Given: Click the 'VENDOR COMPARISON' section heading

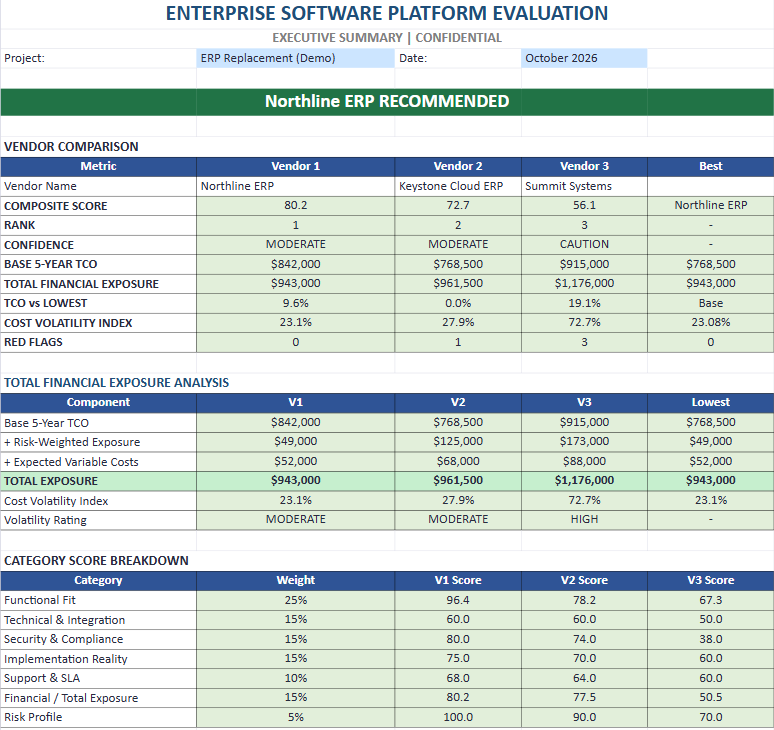Looking at the screenshot, I should pyautogui.click(x=71, y=147).
